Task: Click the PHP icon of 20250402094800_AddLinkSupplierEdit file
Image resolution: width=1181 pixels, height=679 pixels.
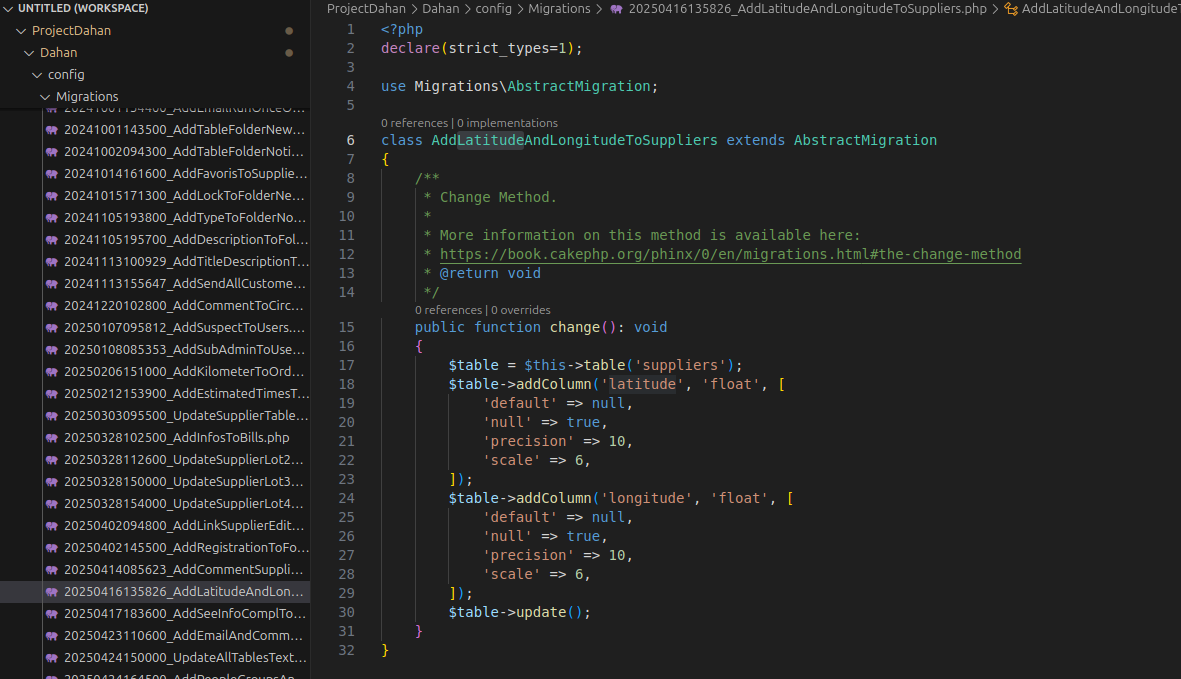Action: [51, 526]
